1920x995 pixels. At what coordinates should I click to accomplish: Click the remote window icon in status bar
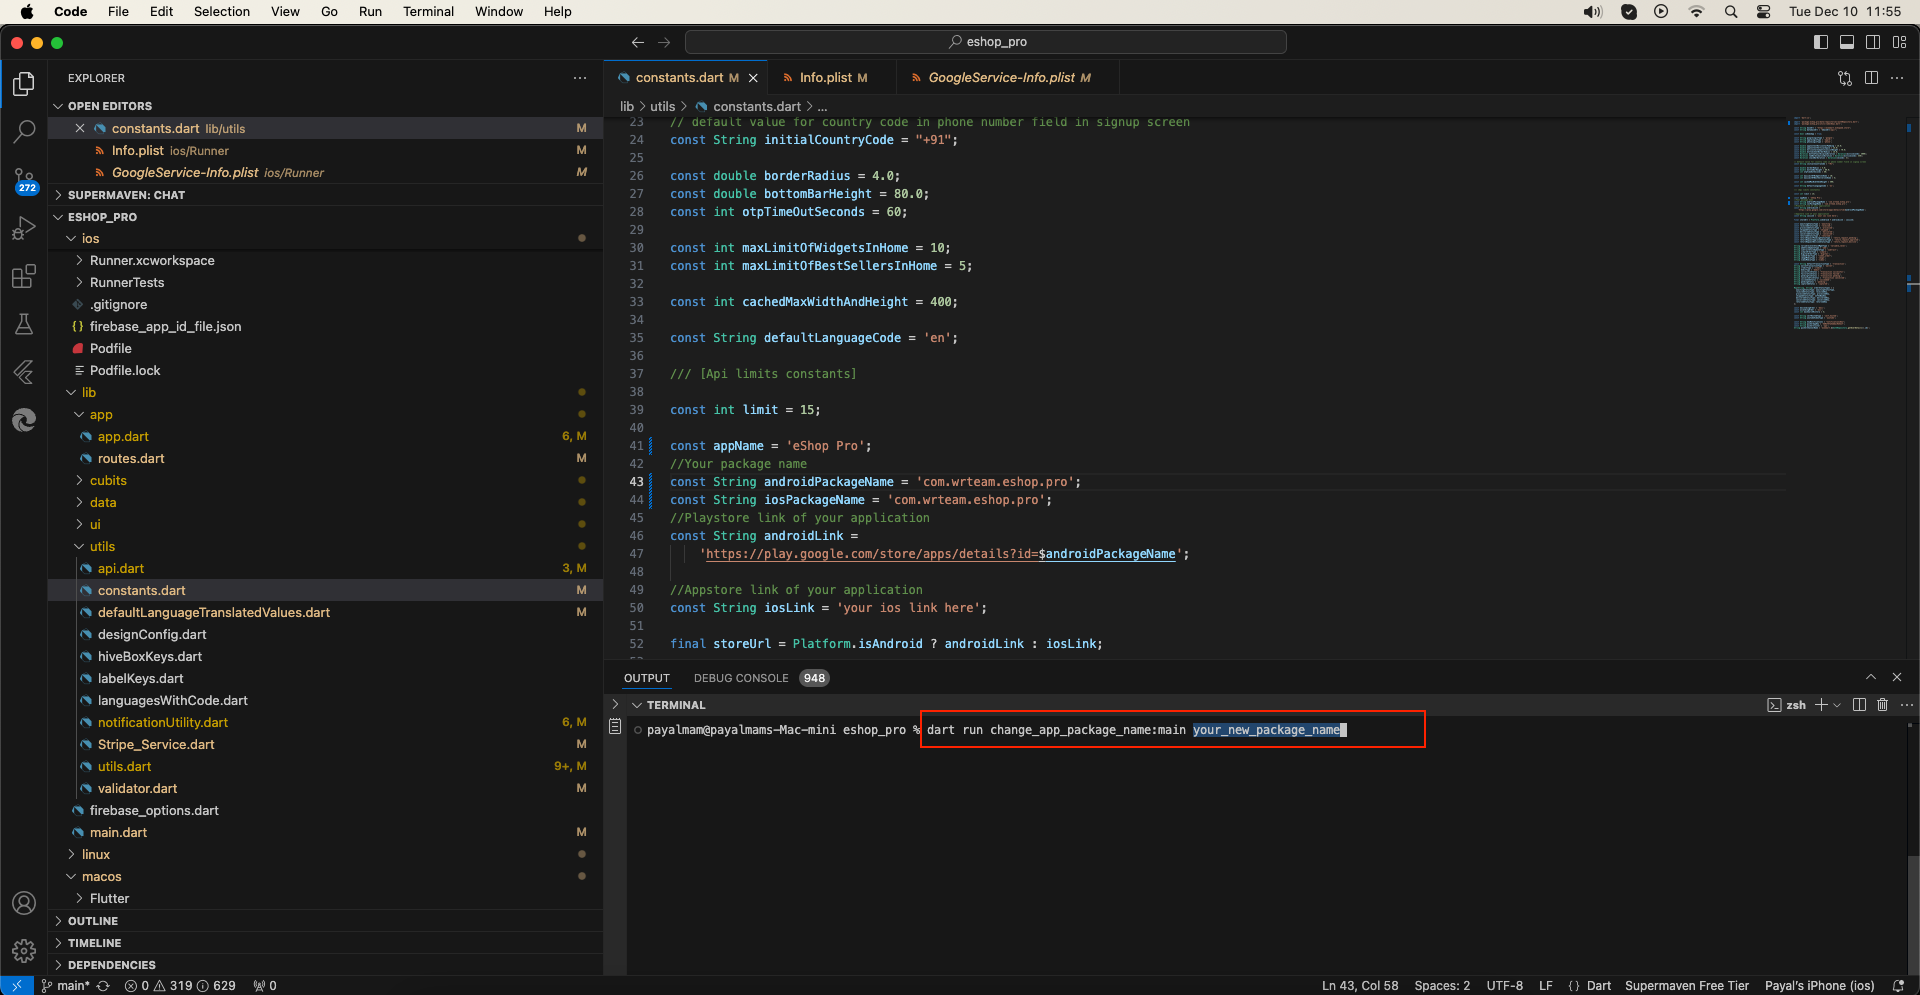tap(17, 986)
